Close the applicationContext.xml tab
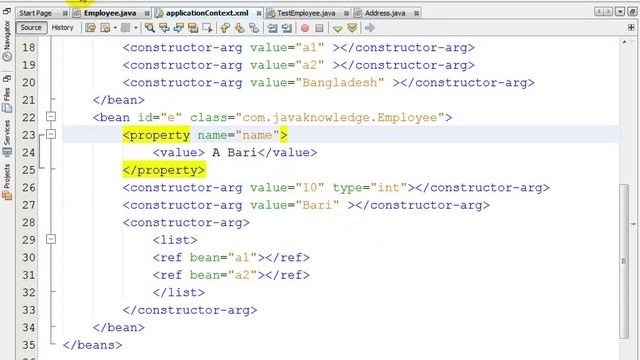Viewport: 640px width, 360px height. point(259,13)
